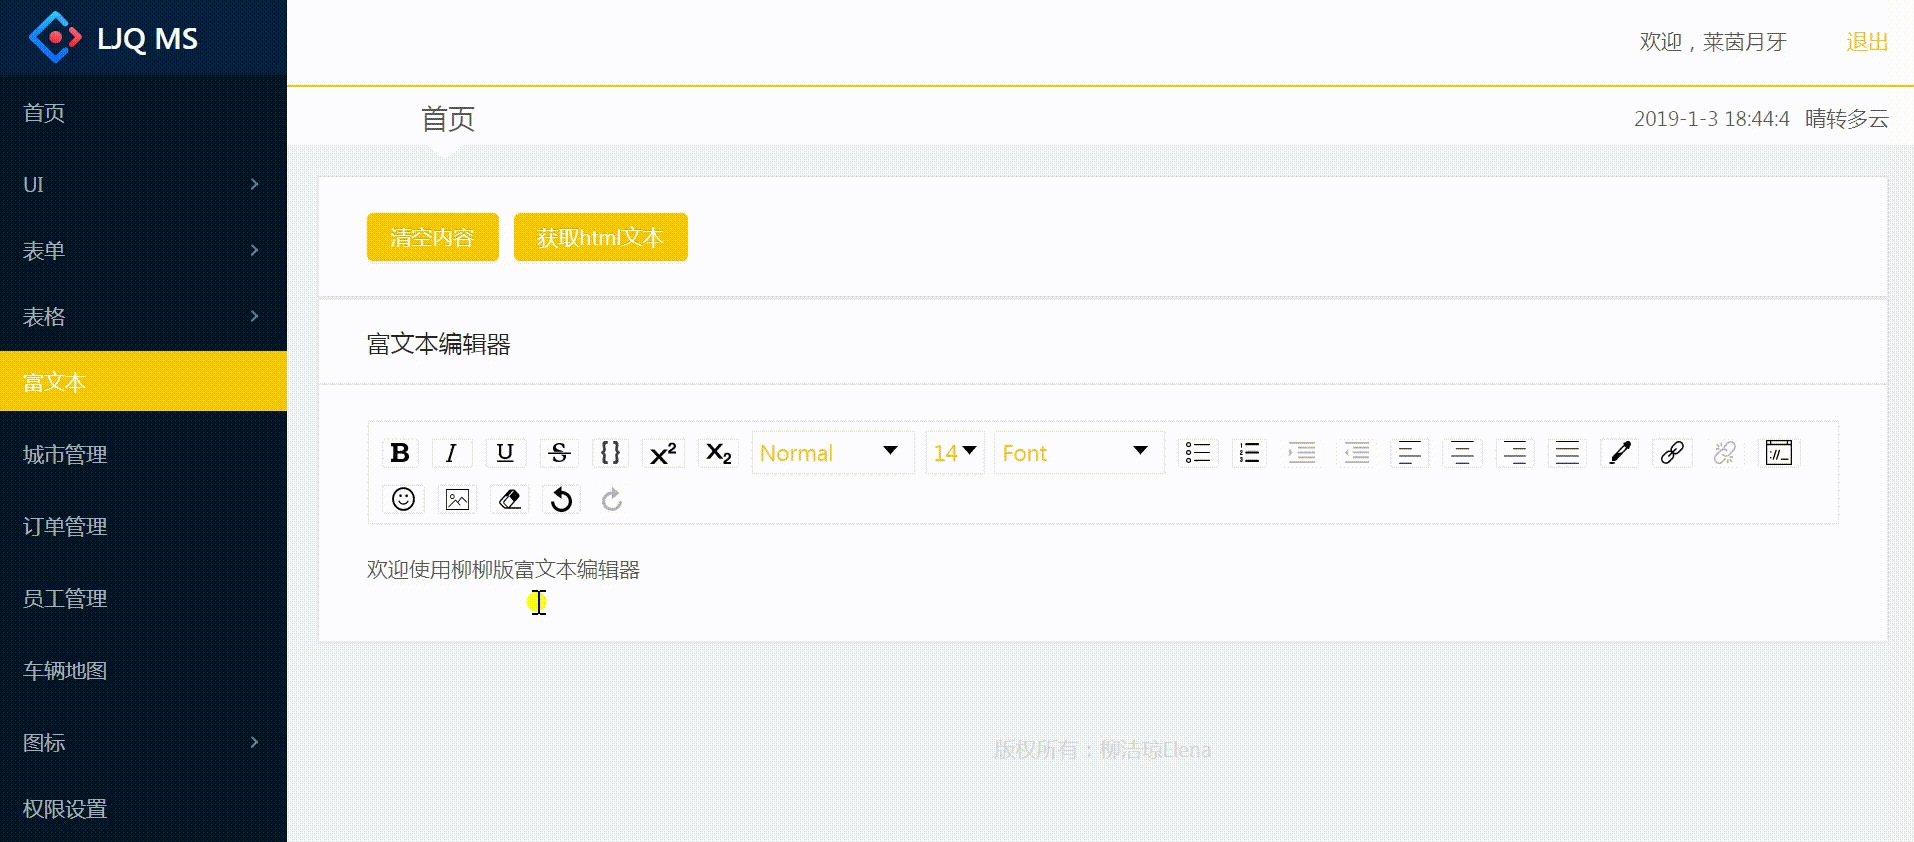Toggle underline formatting
The height and width of the screenshot is (842, 1914).
pos(505,453)
